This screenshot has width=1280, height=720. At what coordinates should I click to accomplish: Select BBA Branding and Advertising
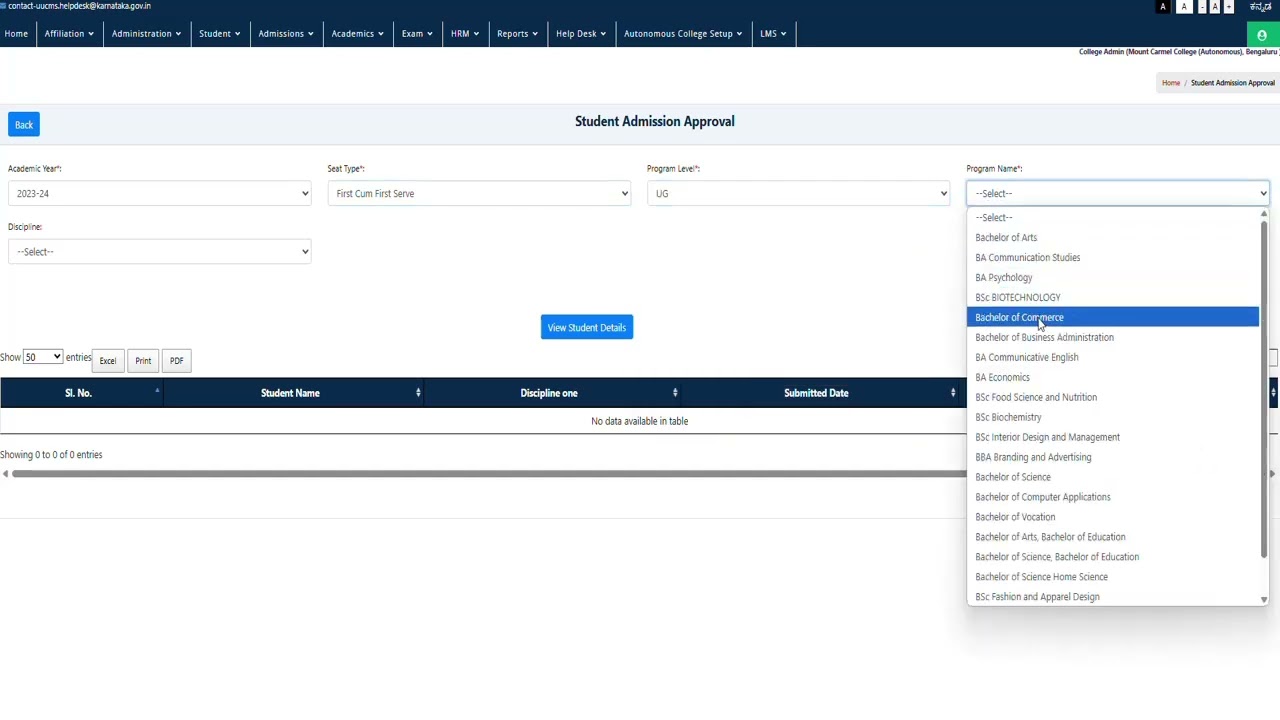click(1113, 458)
